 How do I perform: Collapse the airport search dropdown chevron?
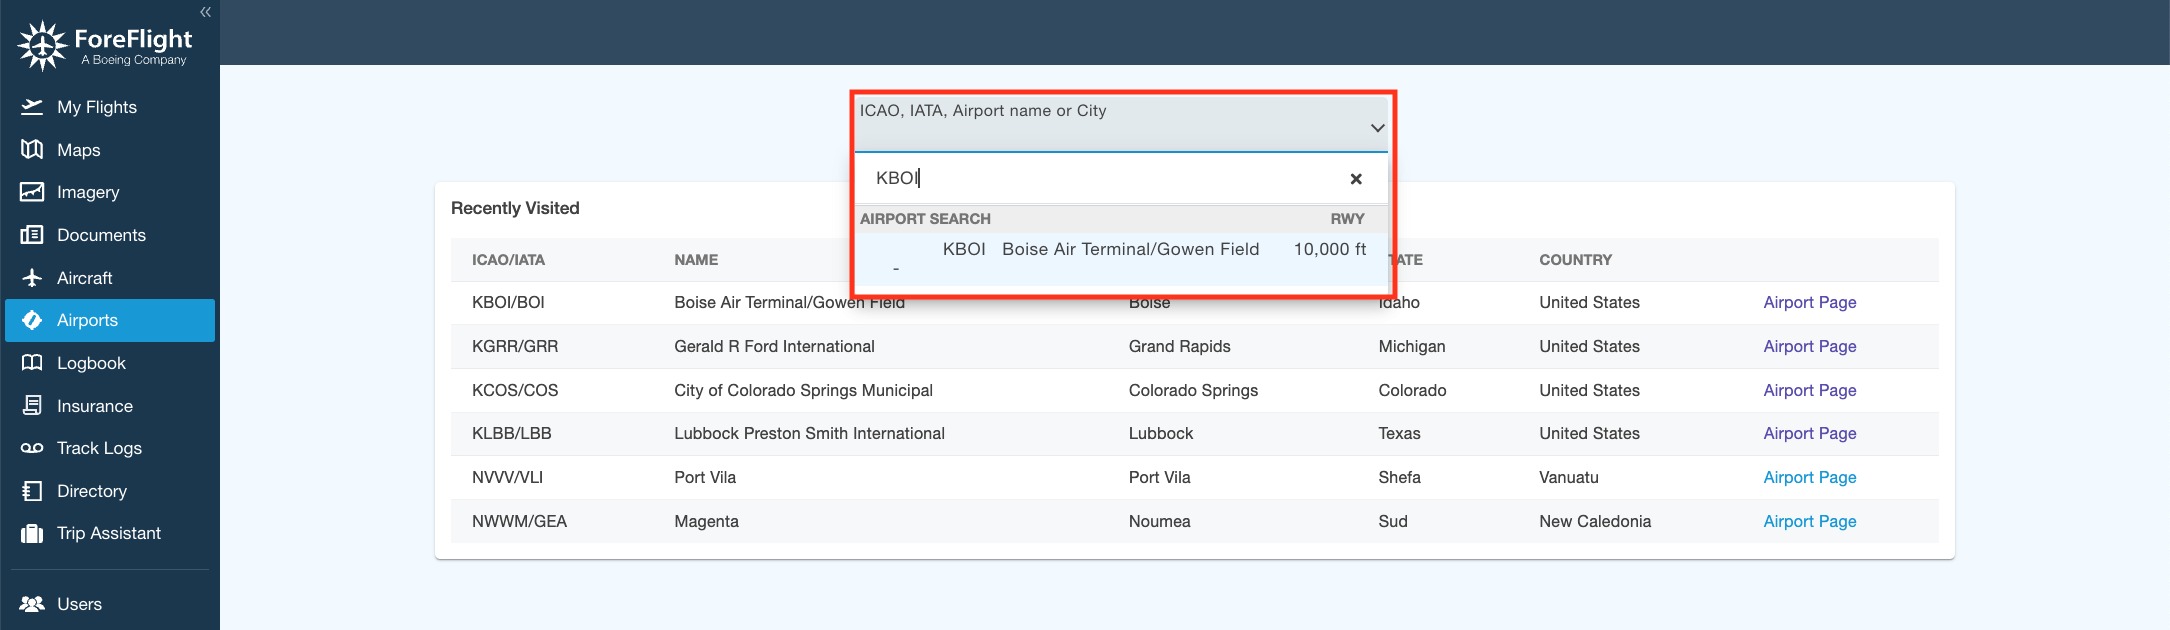pyautogui.click(x=1377, y=128)
